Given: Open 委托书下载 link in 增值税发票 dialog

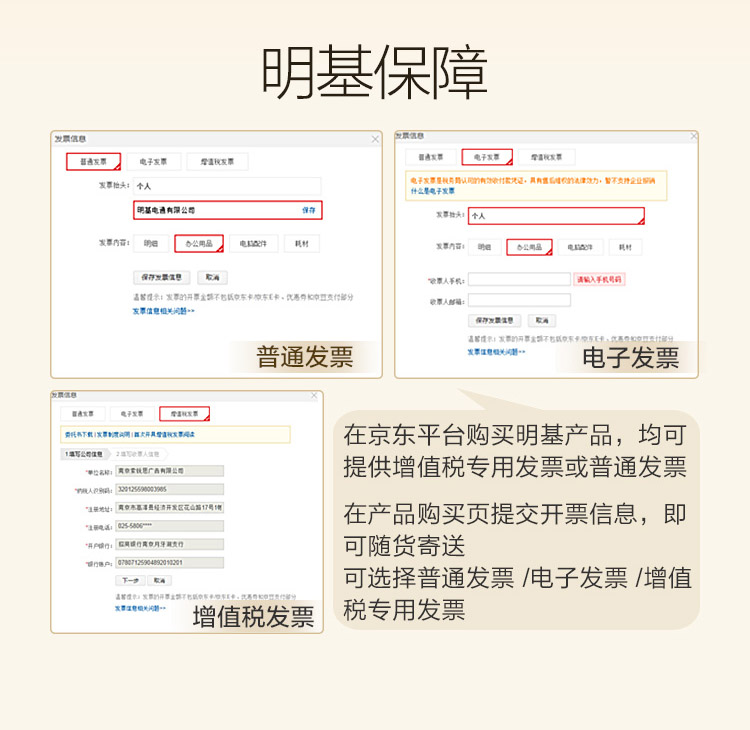Looking at the screenshot, I should (79, 435).
